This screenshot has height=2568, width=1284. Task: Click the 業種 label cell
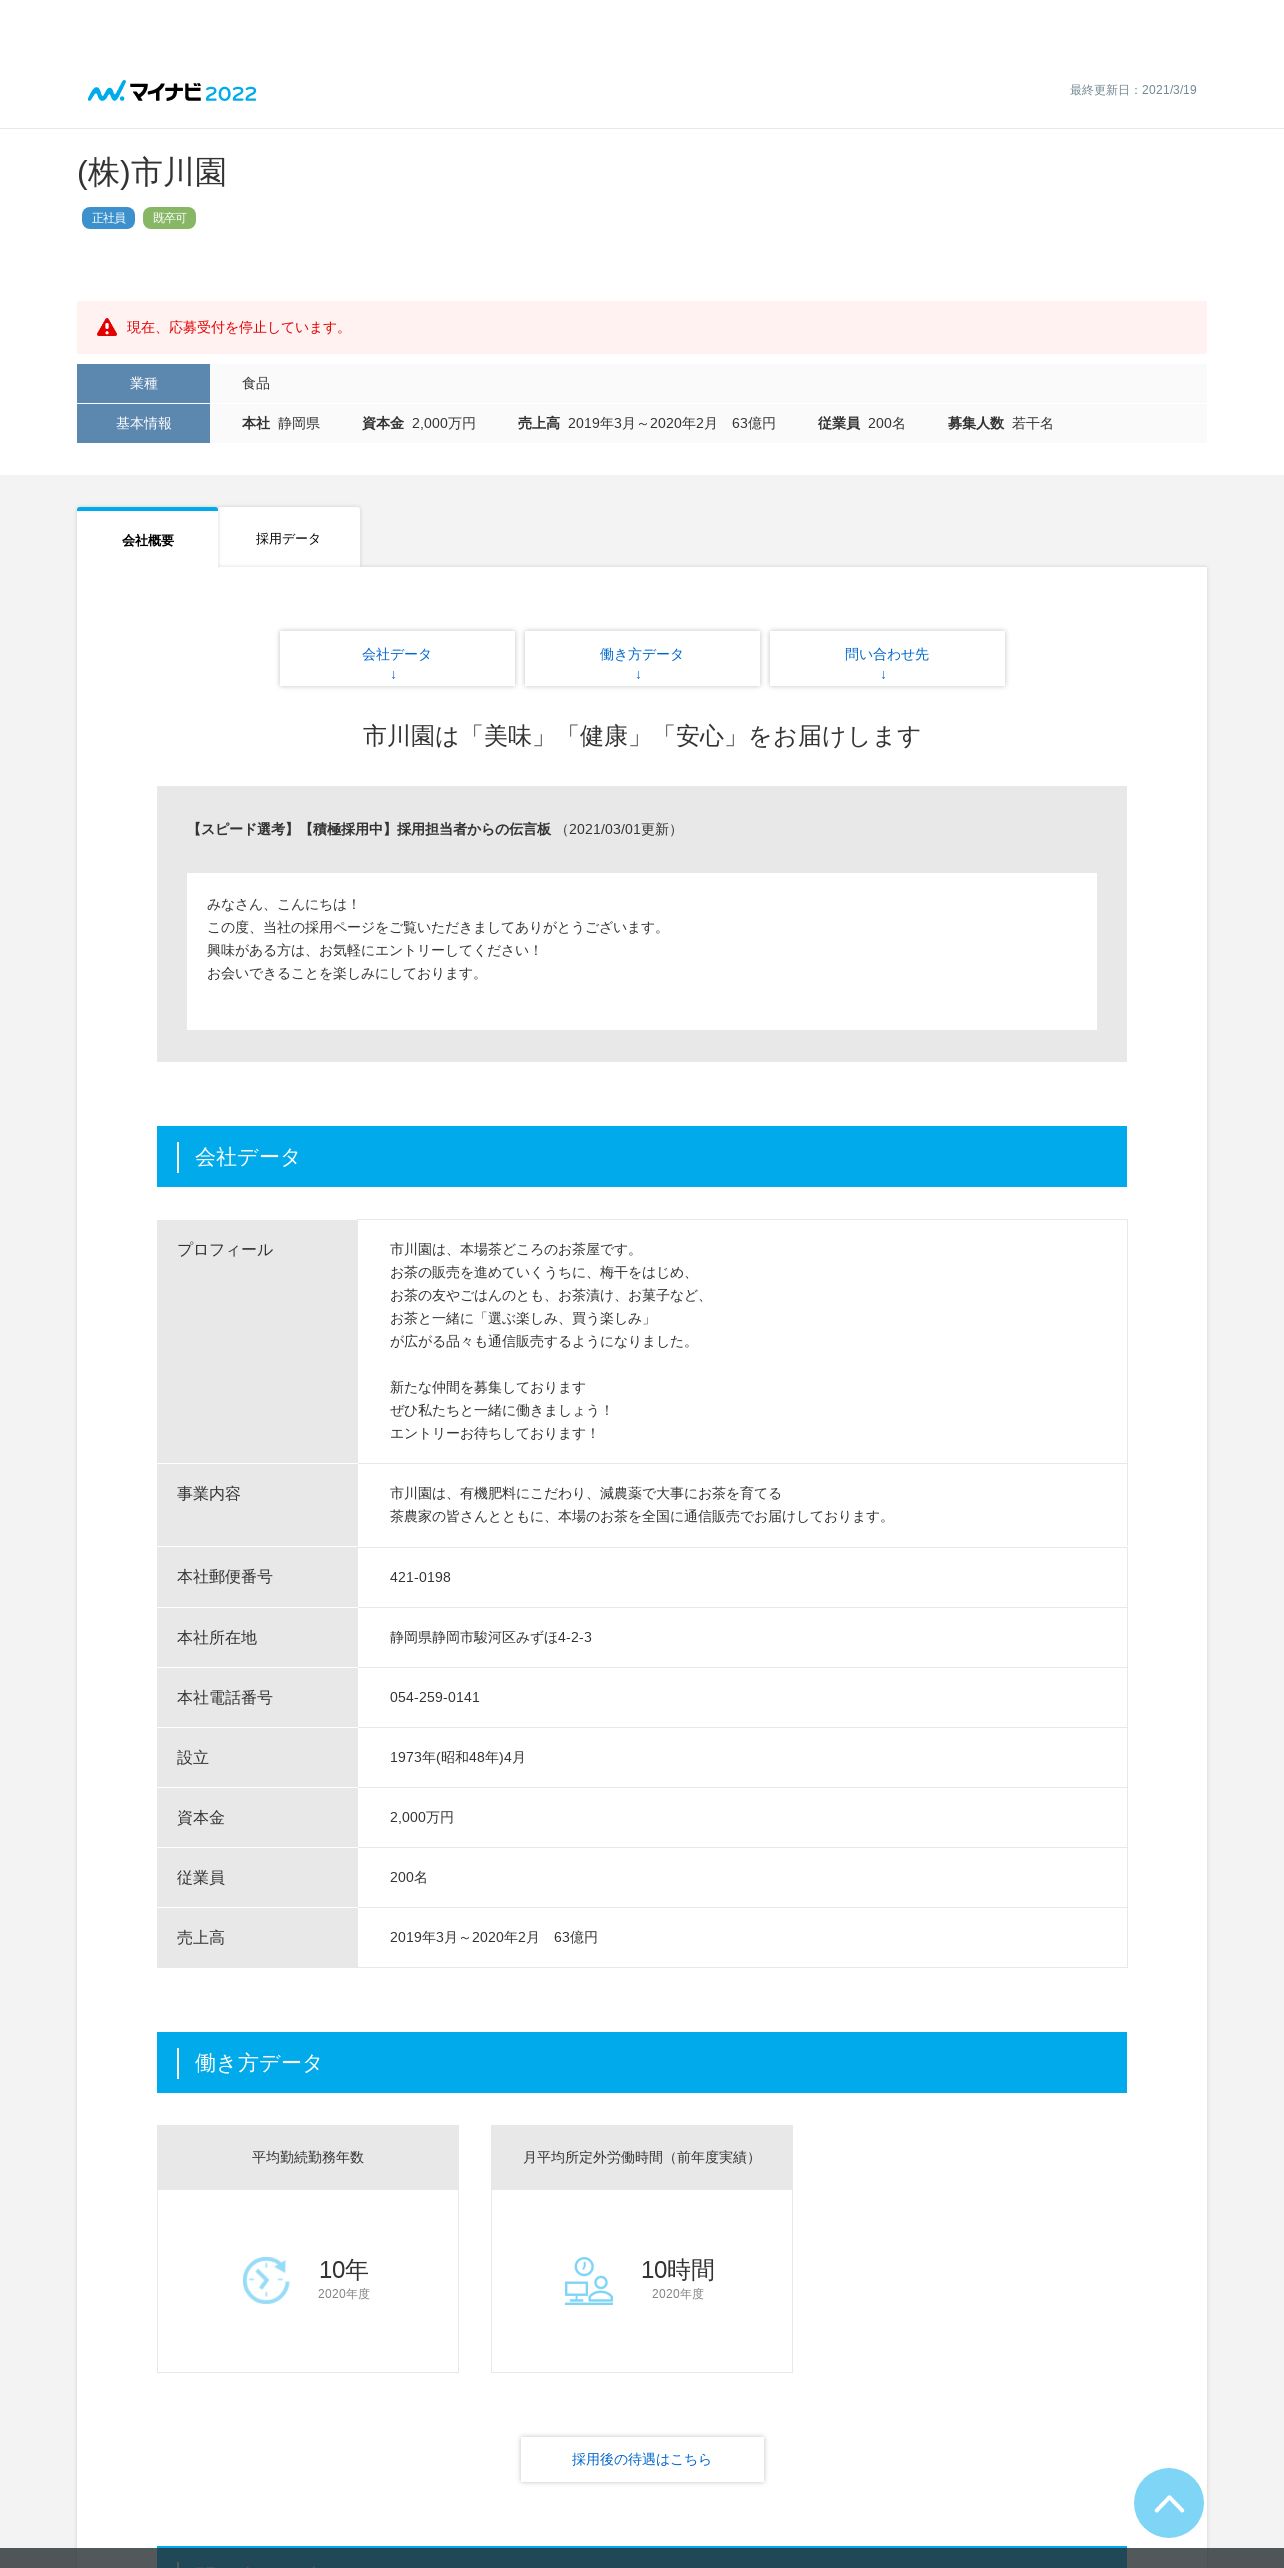pyautogui.click(x=143, y=383)
